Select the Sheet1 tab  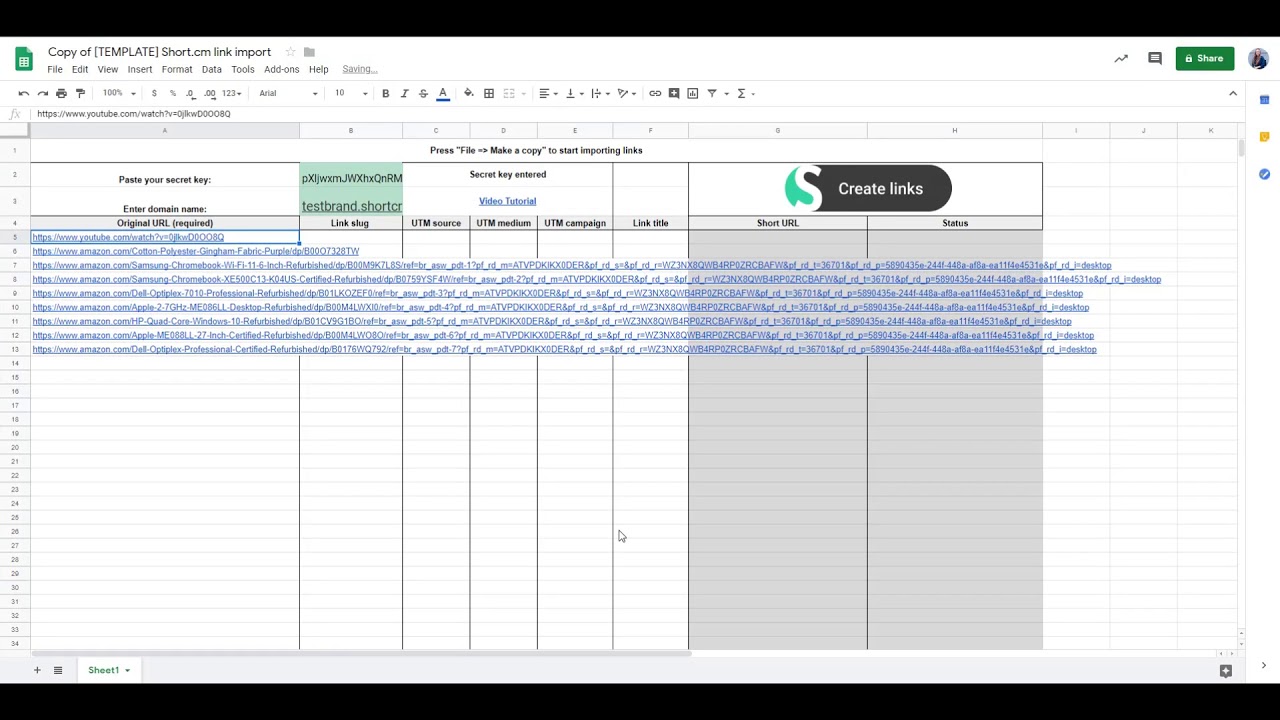pyautogui.click(x=108, y=670)
